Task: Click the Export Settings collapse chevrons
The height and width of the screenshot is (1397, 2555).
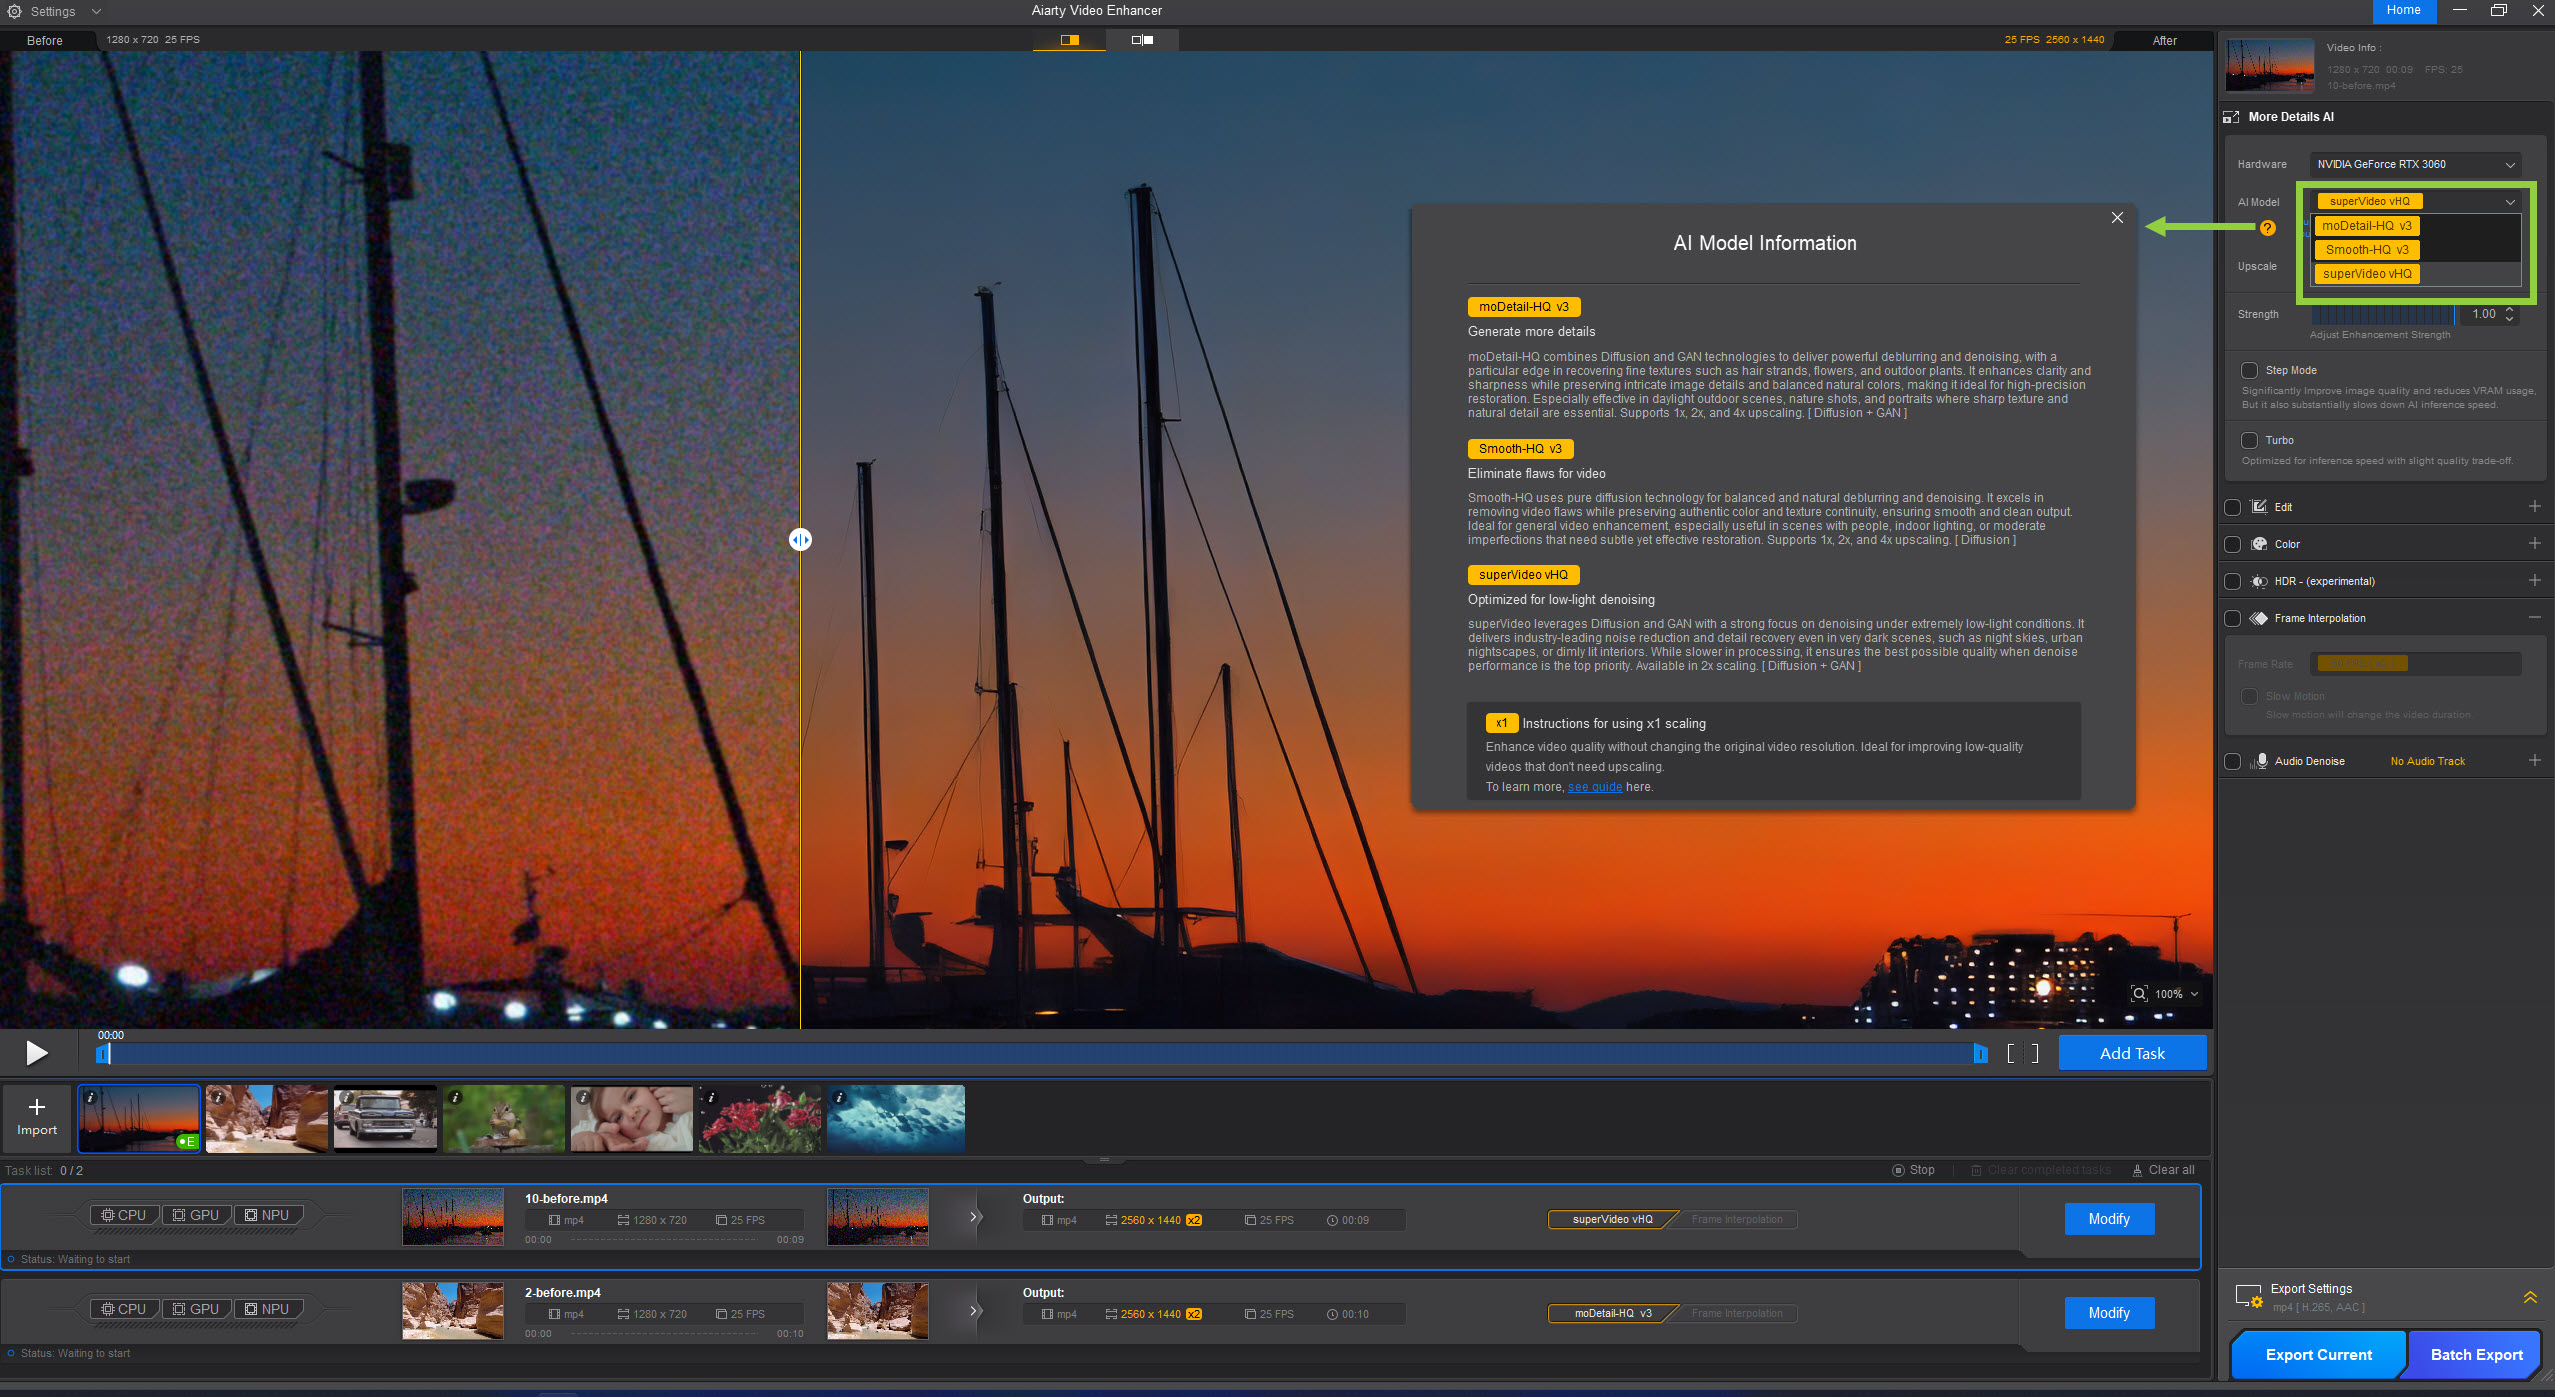Action: (2529, 1298)
